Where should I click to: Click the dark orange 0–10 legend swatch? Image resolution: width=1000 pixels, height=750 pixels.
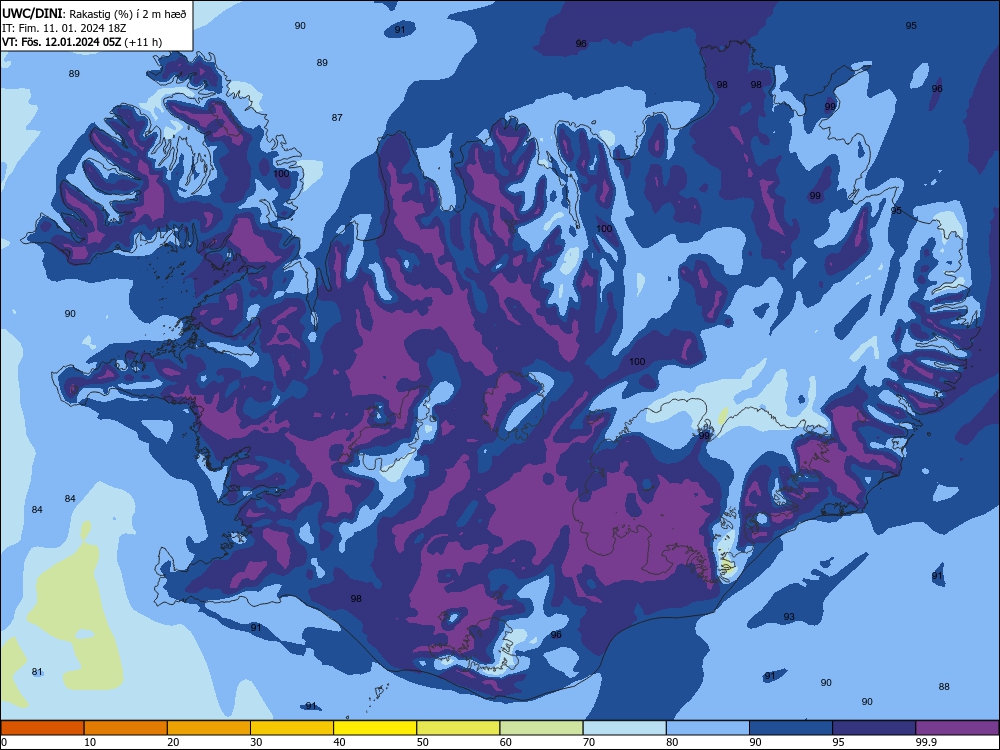click(x=42, y=728)
